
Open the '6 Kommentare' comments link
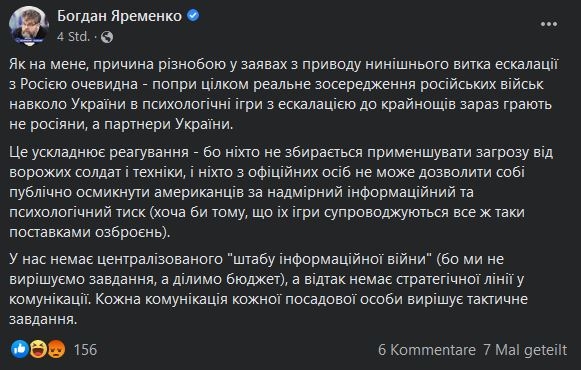click(427, 350)
